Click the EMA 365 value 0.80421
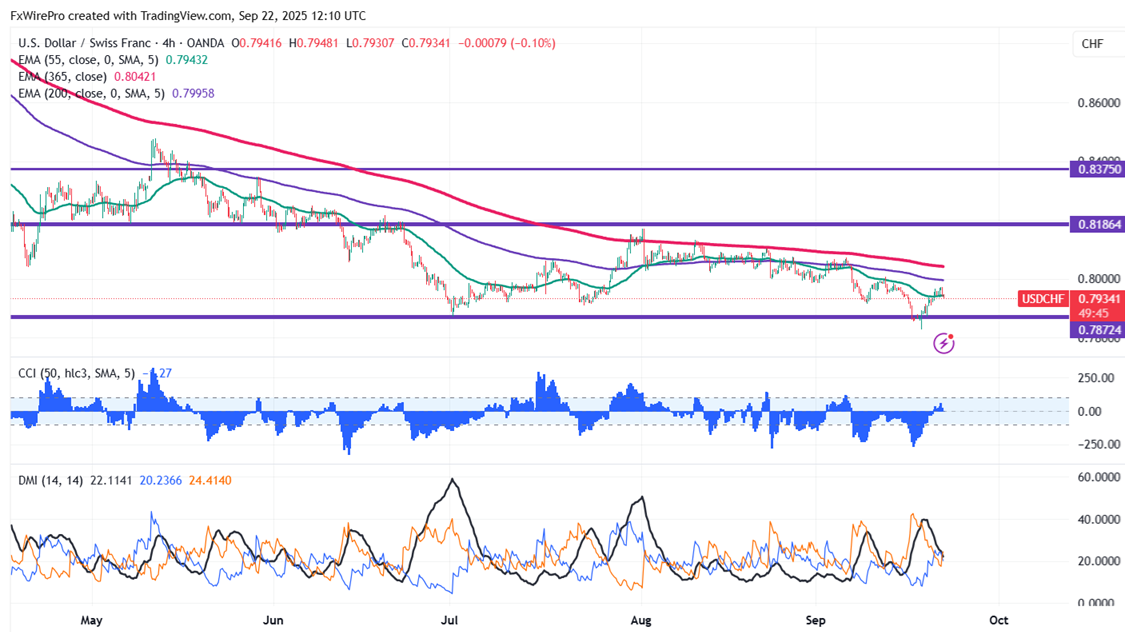 tap(135, 77)
